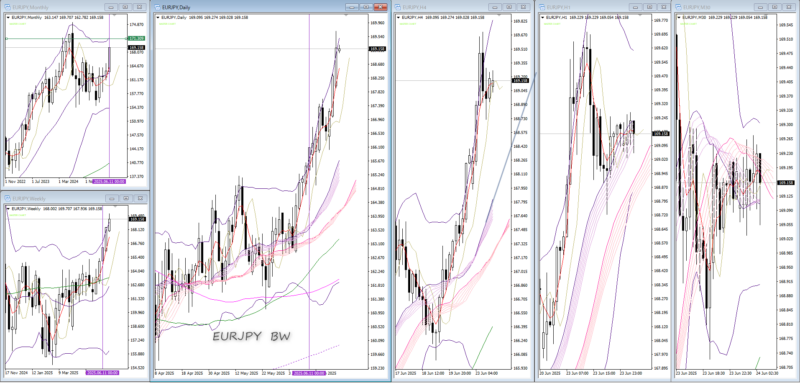The height and width of the screenshot is (383, 800).
Task: Select the 169.960 price on Daily scale
Action: [x=377, y=22]
